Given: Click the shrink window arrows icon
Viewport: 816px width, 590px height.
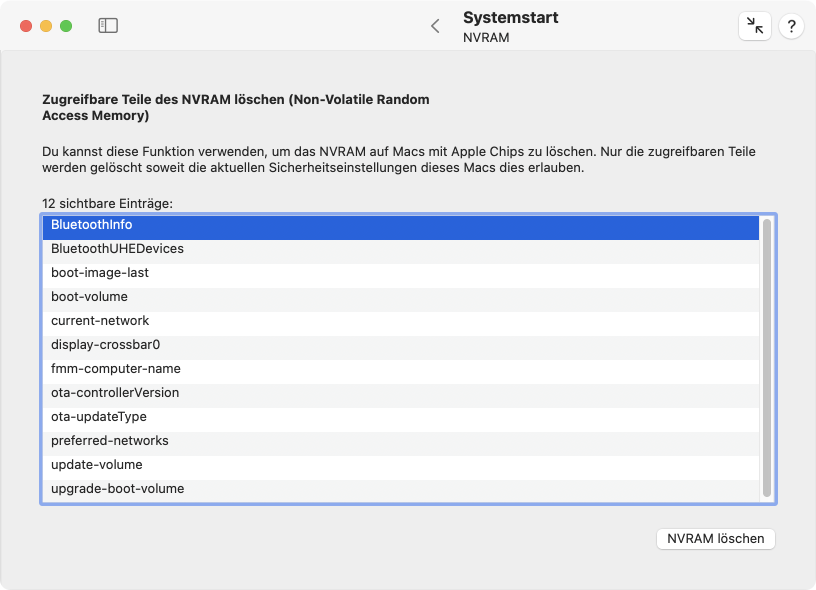Looking at the screenshot, I should (x=755, y=25).
